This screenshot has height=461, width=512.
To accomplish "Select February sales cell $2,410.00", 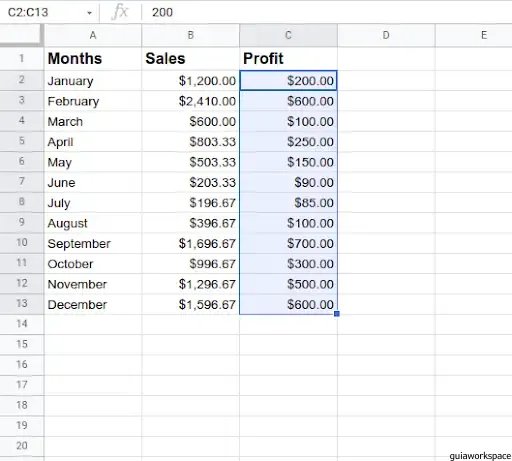I will (x=190, y=101).
